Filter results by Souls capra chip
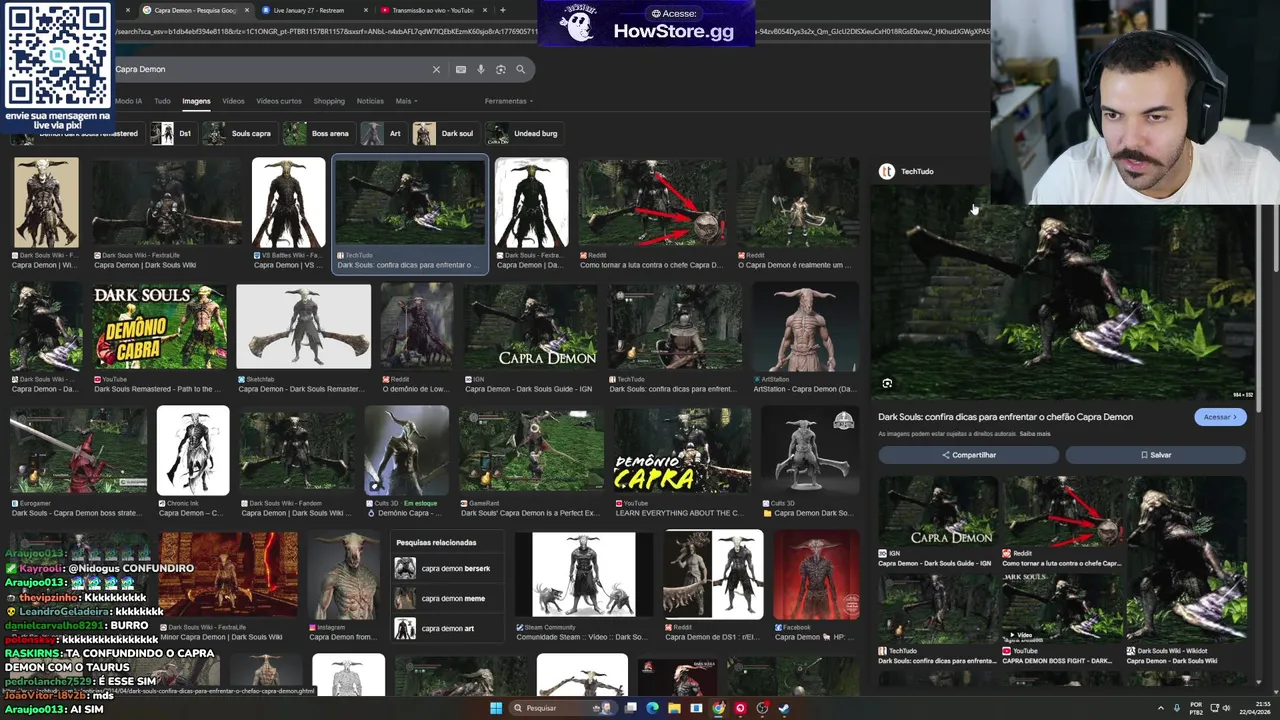1280x720 pixels. 238,133
